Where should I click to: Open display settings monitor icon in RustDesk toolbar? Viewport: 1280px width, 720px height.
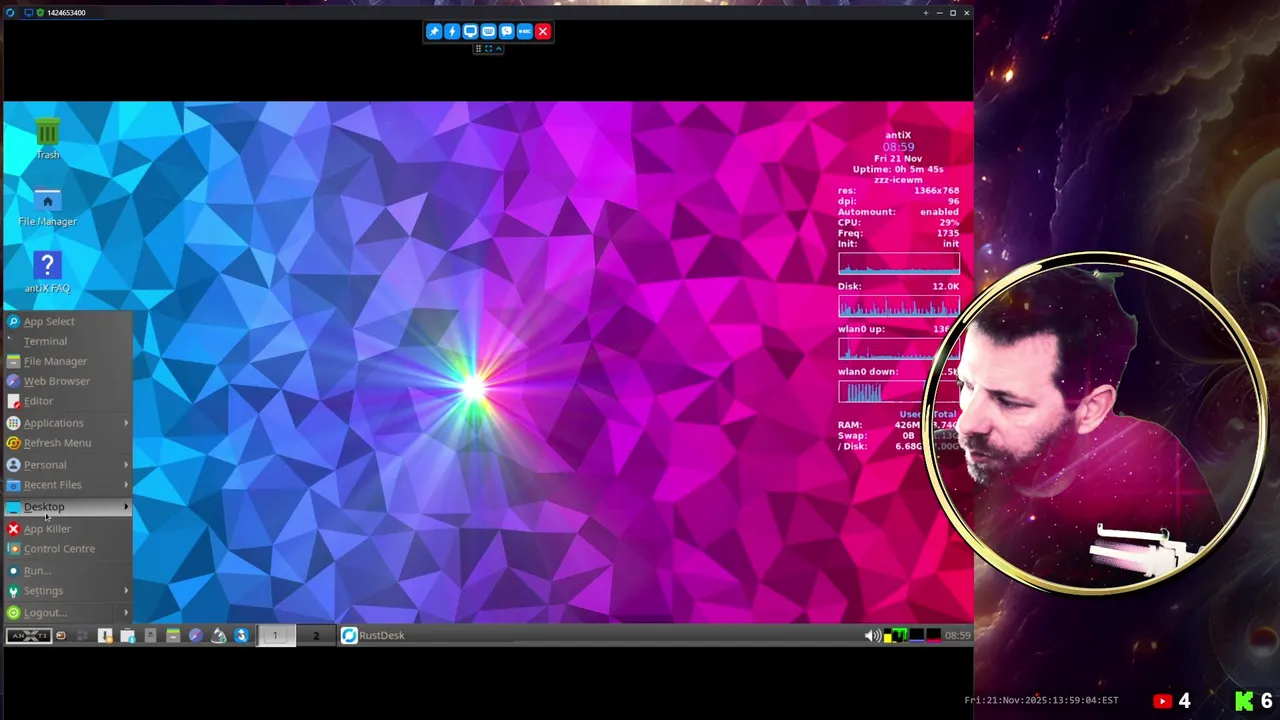(470, 31)
